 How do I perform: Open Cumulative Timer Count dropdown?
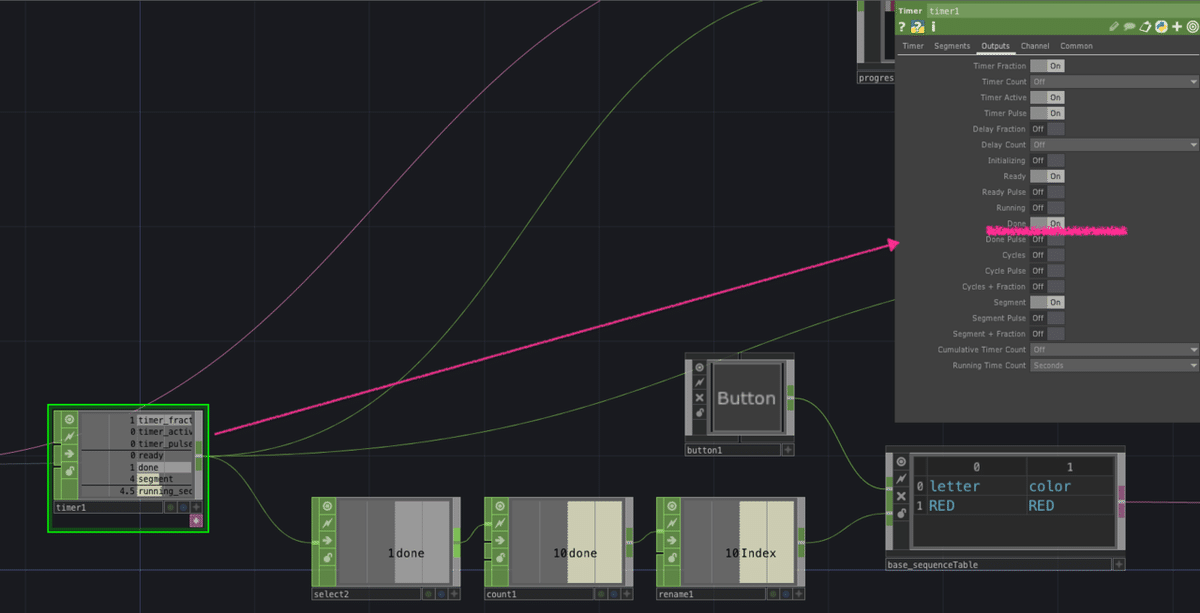pyautogui.click(x=1114, y=349)
